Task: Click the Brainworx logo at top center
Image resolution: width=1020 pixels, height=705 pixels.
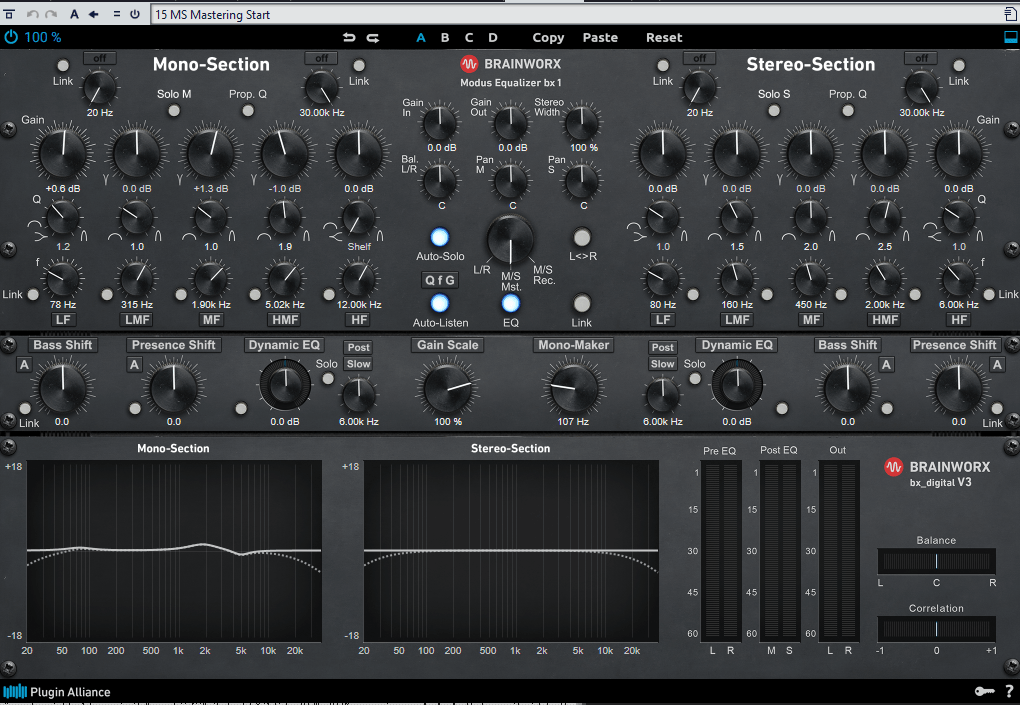Action: [510, 65]
